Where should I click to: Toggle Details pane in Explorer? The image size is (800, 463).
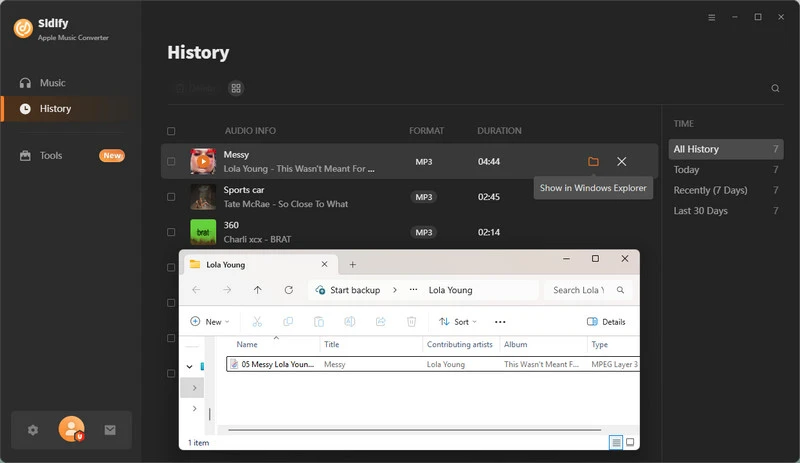[606, 322]
